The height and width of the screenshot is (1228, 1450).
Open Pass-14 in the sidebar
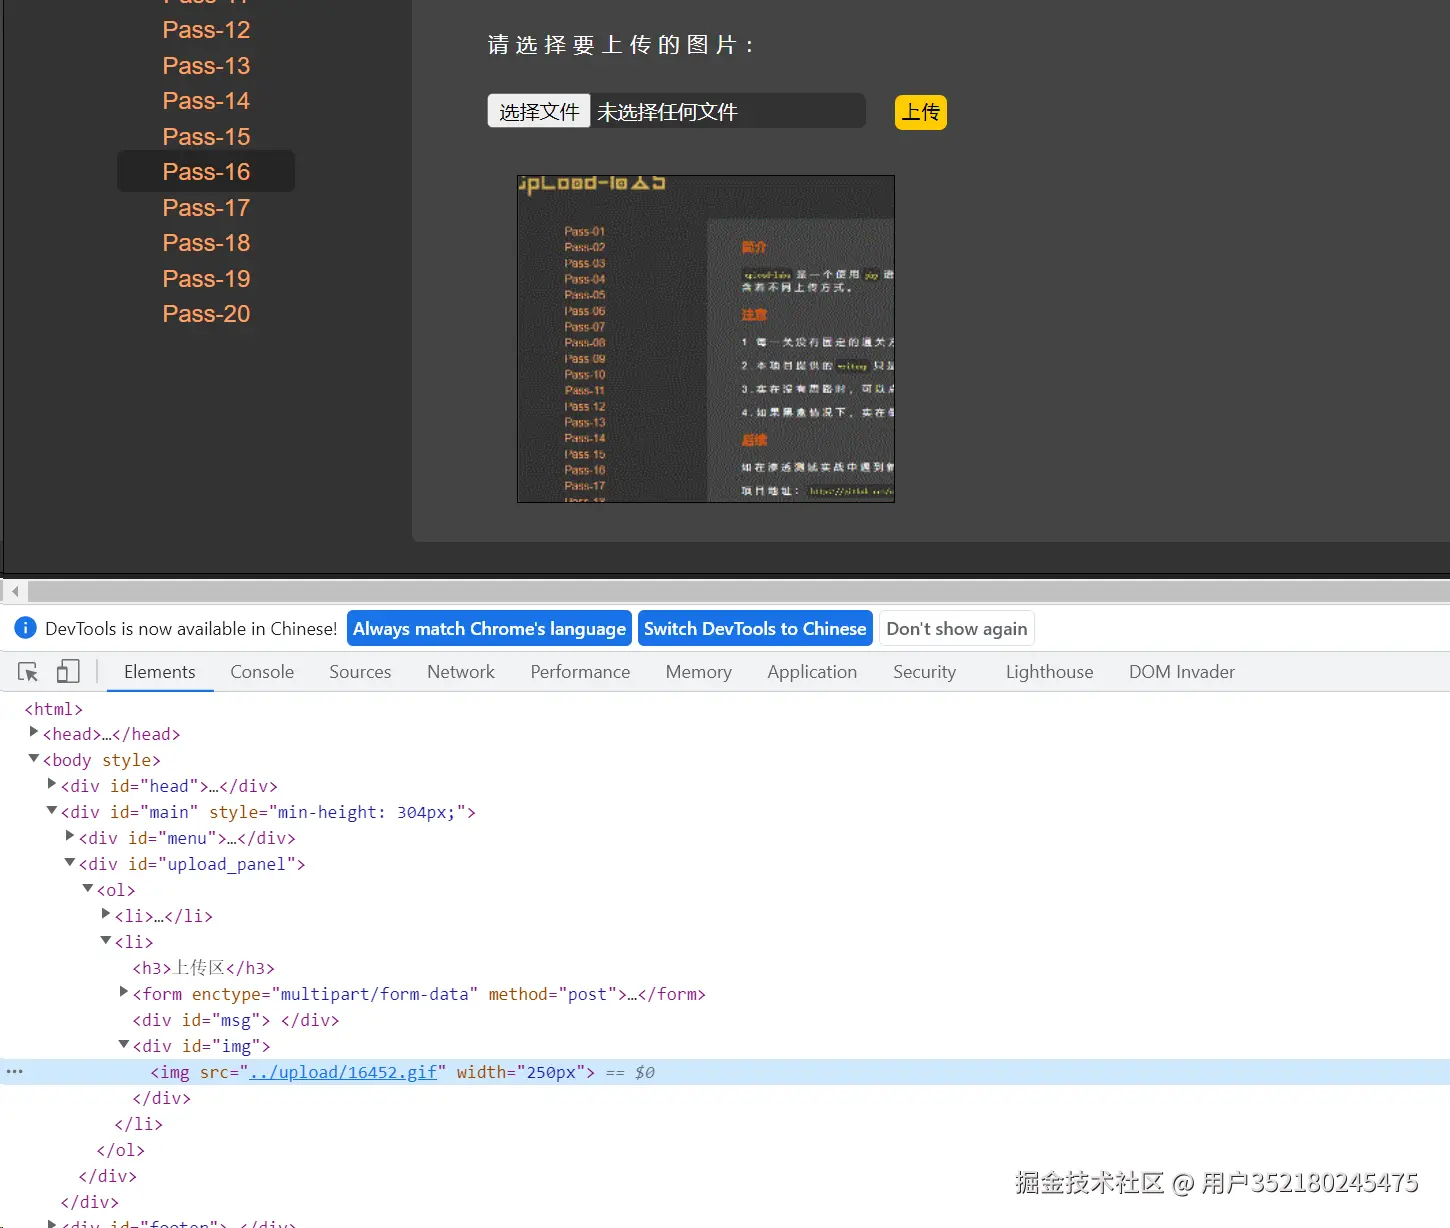(x=206, y=101)
